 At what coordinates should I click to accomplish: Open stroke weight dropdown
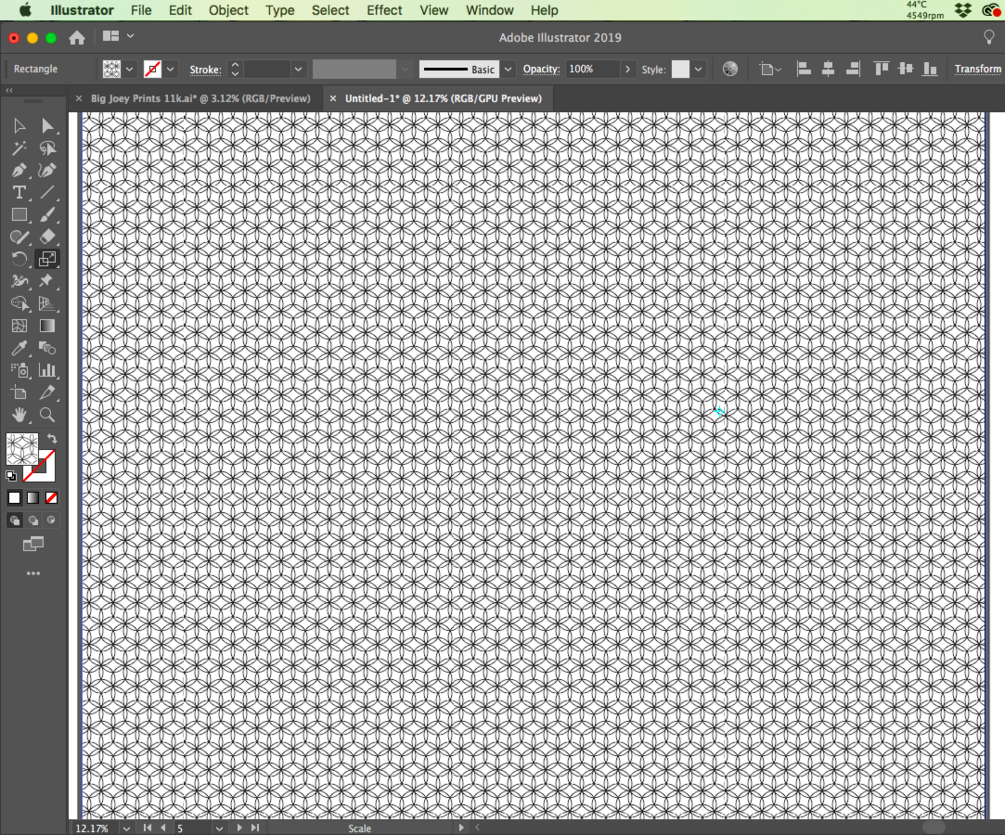[x=298, y=69]
